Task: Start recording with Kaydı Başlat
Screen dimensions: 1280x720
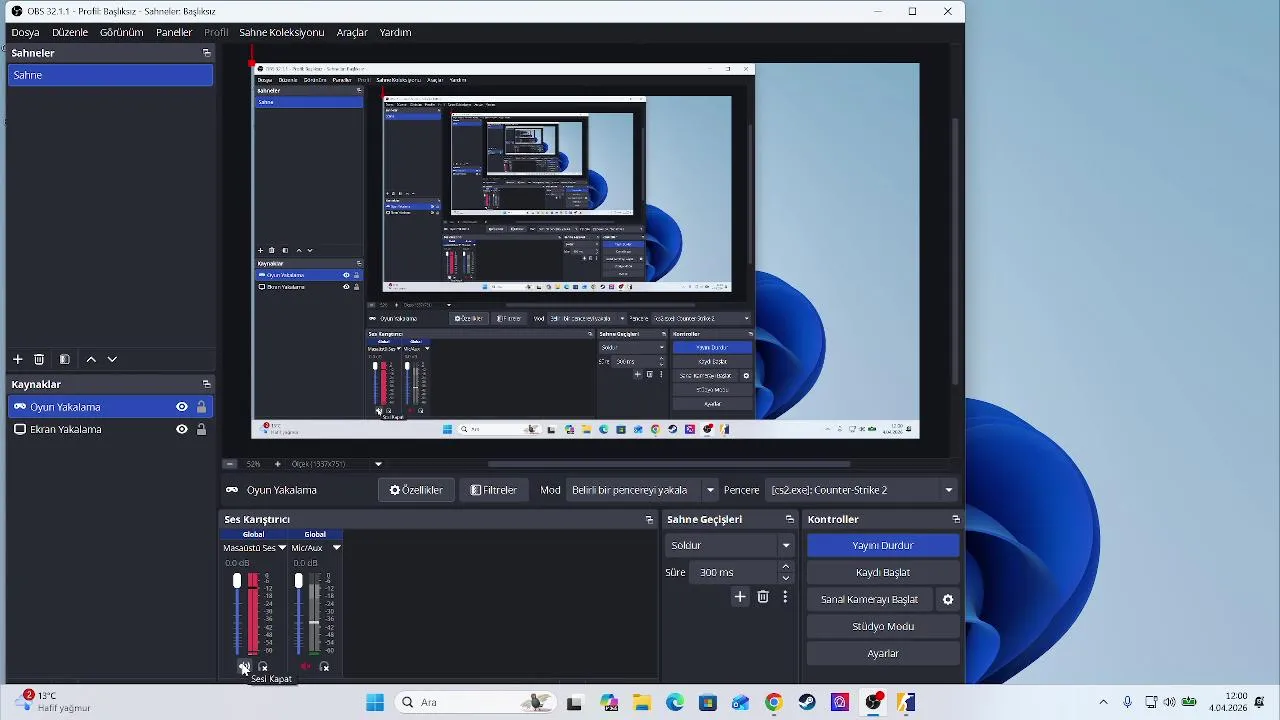Action: click(883, 573)
